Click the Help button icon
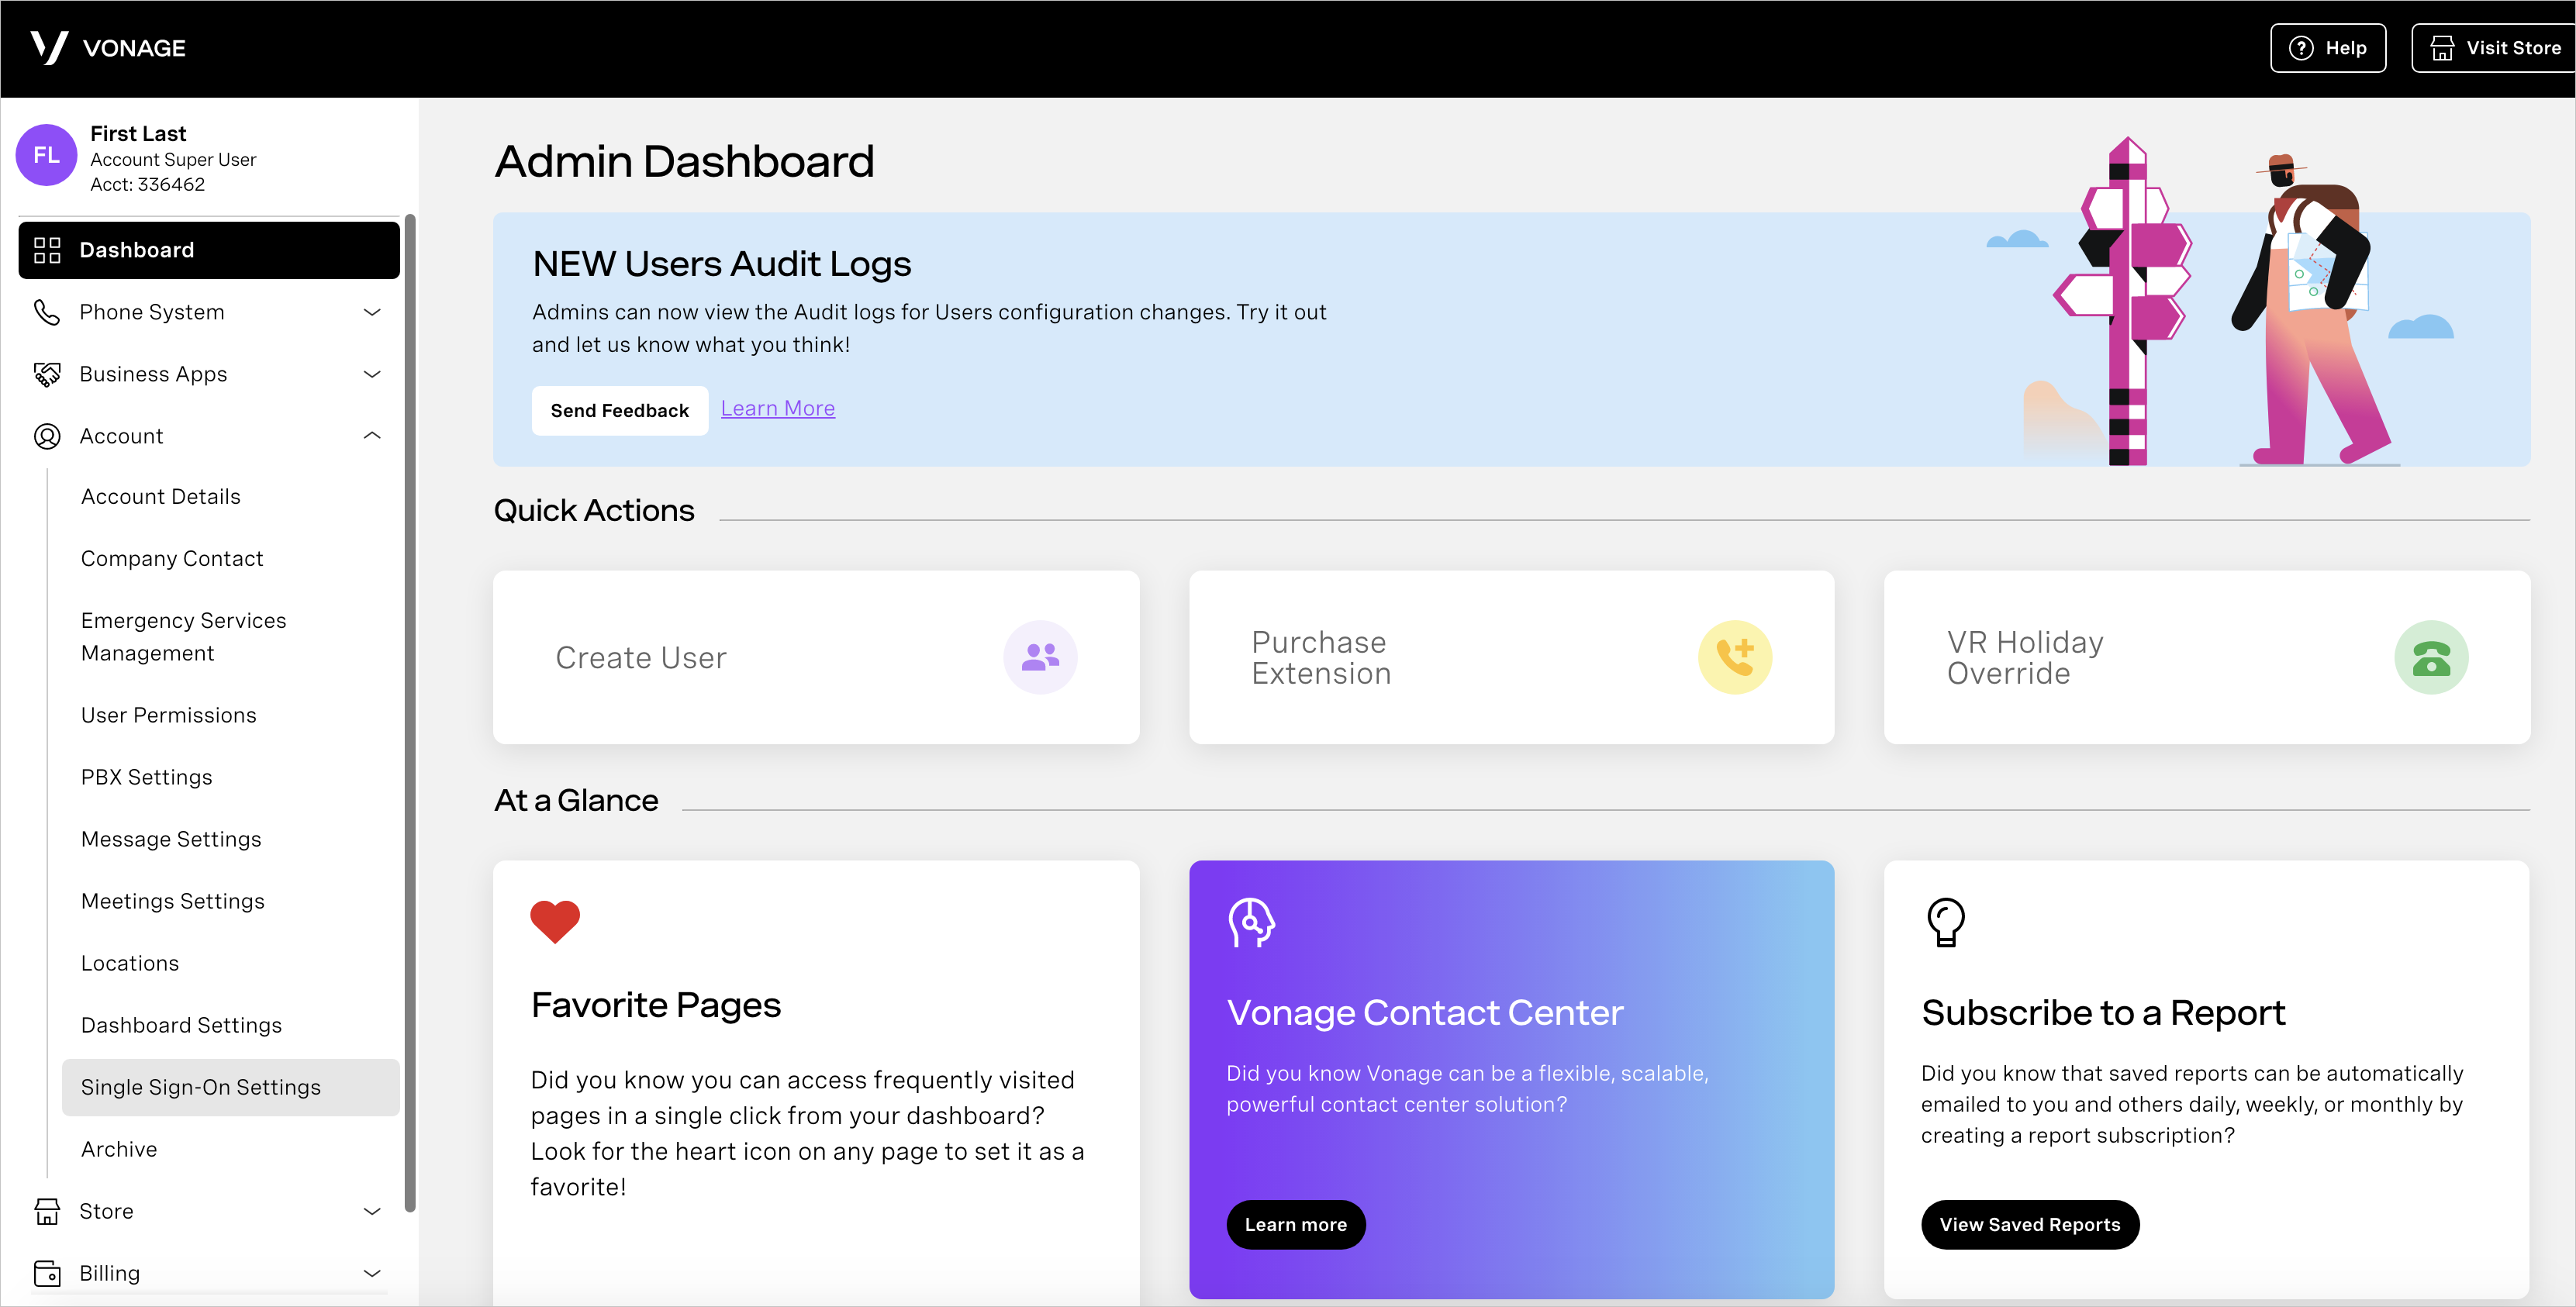 click(2308, 47)
